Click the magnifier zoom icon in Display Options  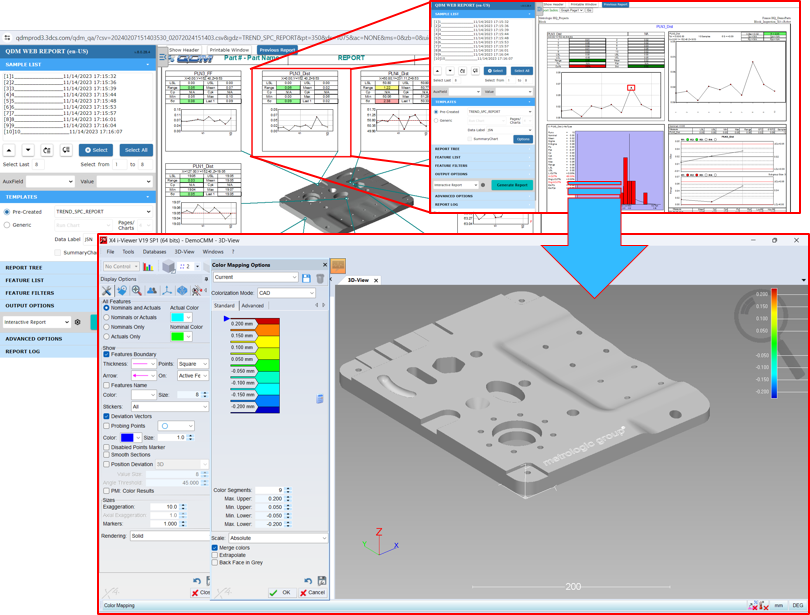pyautogui.click(x=137, y=291)
